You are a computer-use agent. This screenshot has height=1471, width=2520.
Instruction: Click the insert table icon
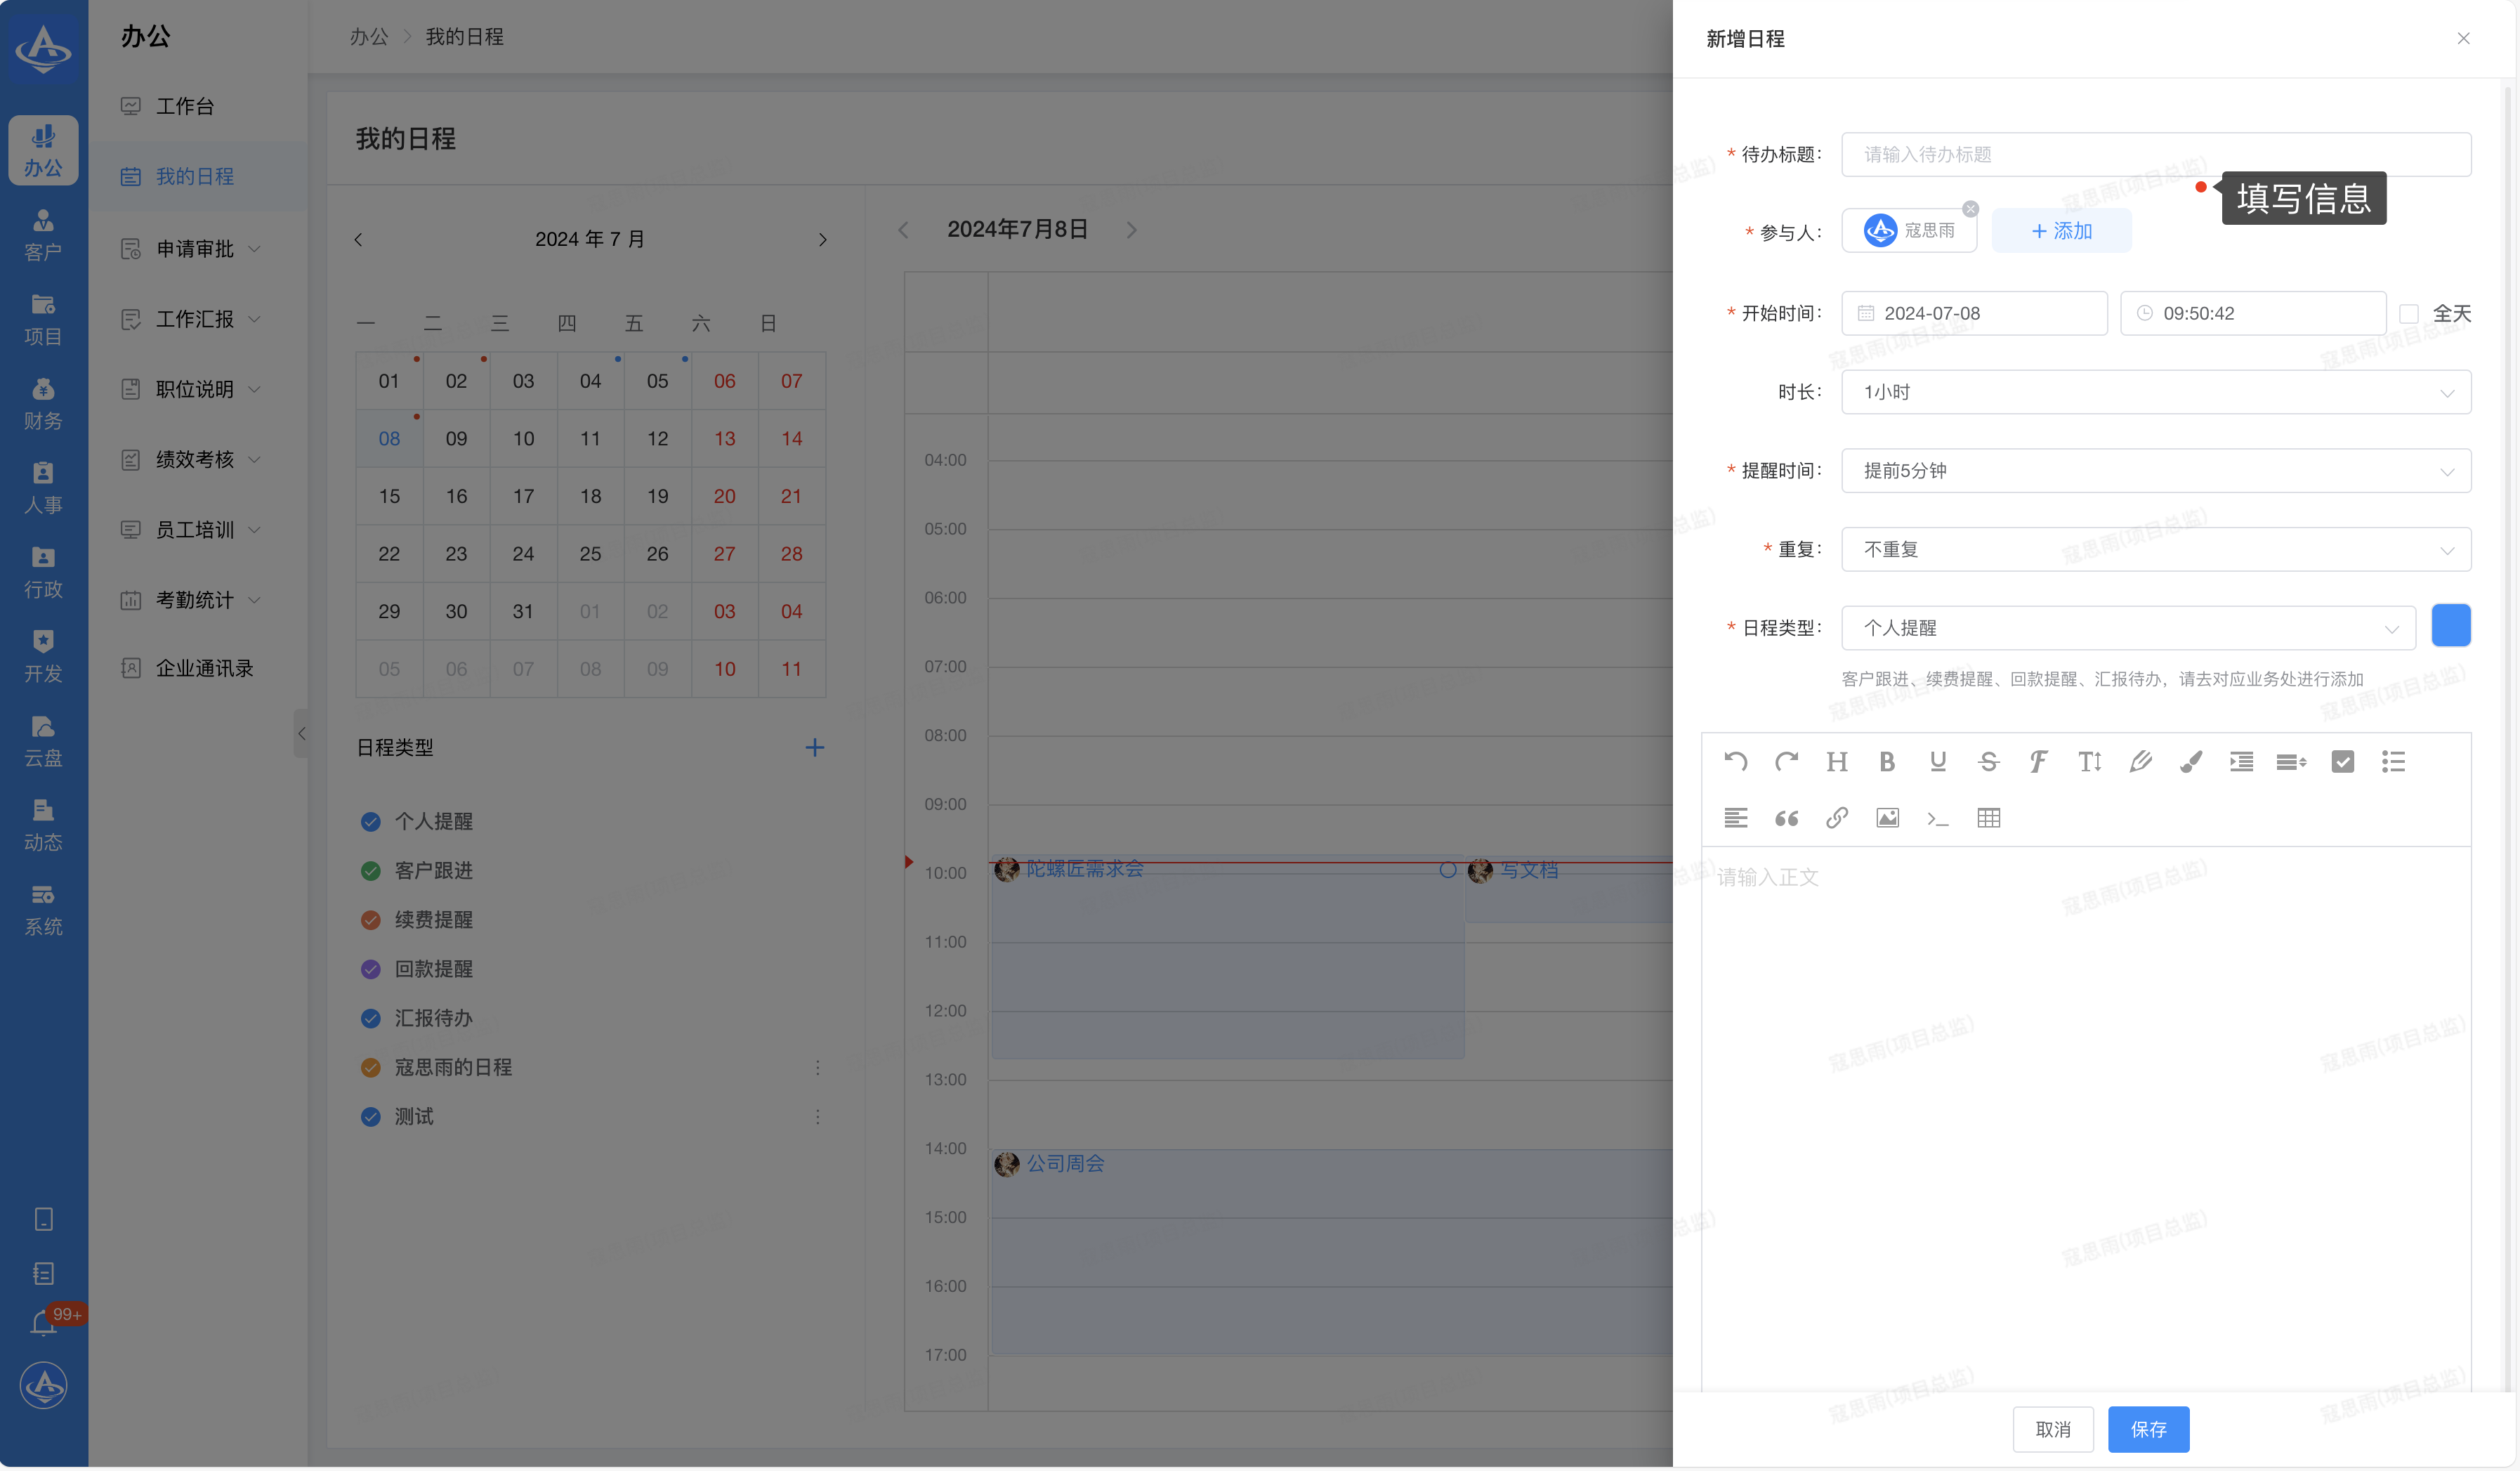pyautogui.click(x=1988, y=818)
